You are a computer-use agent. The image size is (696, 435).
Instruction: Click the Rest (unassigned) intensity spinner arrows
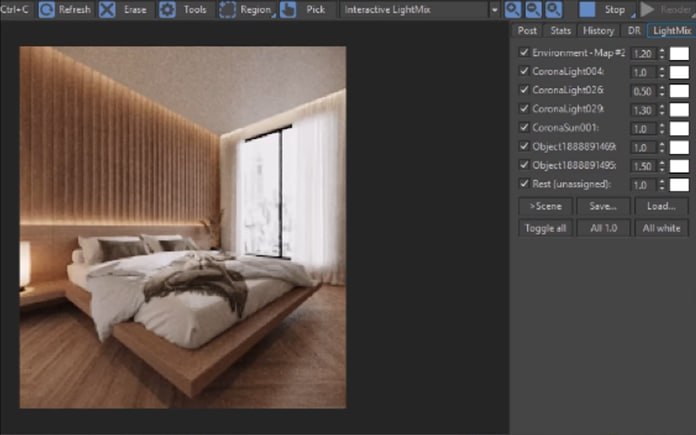(662, 185)
